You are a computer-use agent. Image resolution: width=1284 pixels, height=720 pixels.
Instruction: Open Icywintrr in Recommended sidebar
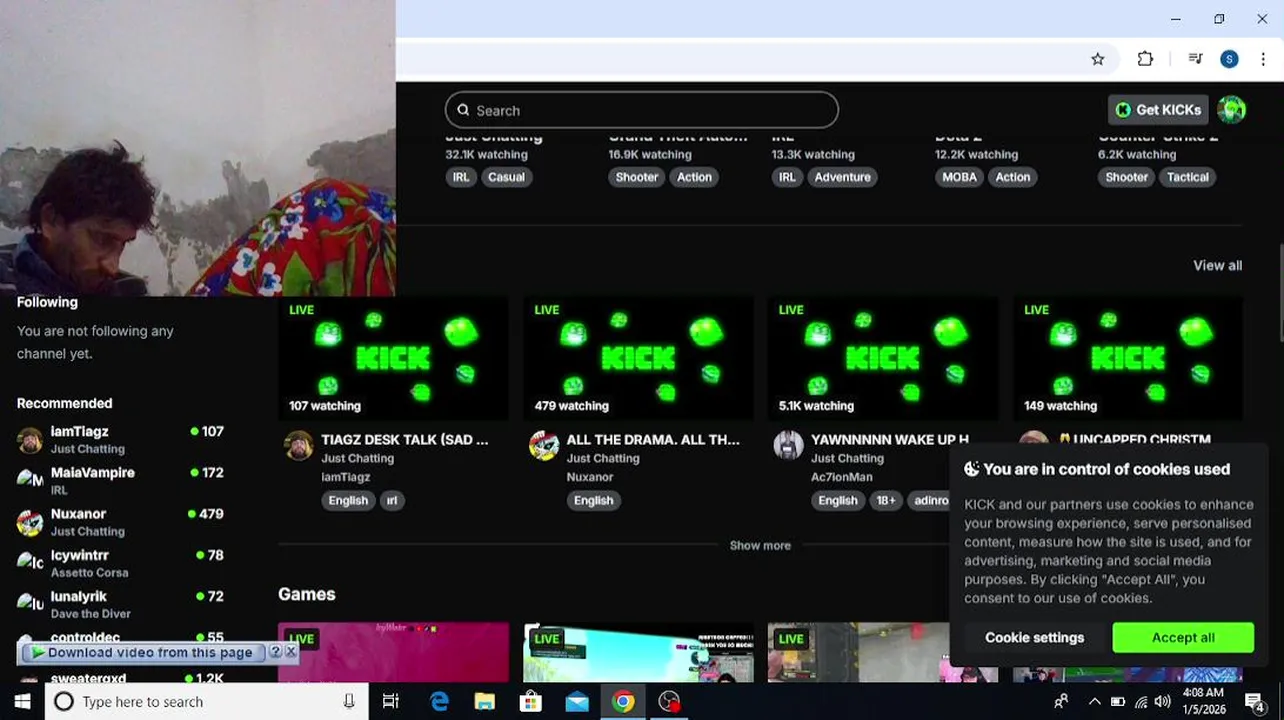pos(120,562)
